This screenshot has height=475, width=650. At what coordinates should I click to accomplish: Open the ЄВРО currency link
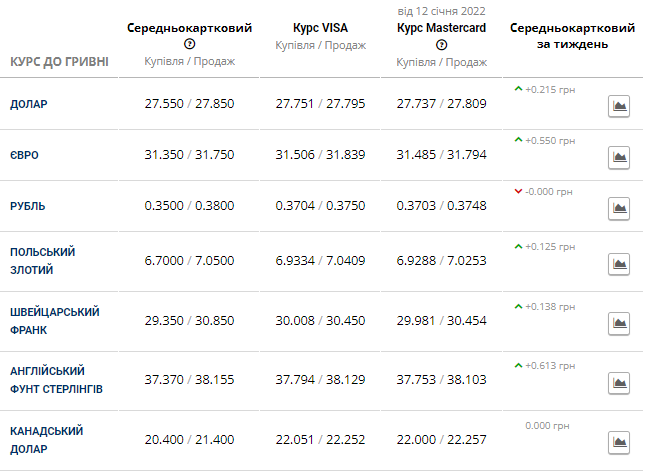[24, 155]
